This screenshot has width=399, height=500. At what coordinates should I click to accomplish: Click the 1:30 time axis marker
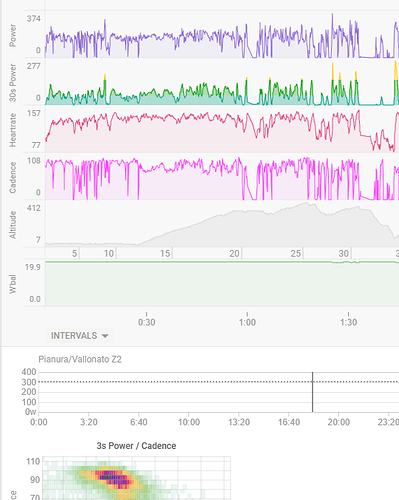[x=349, y=322]
